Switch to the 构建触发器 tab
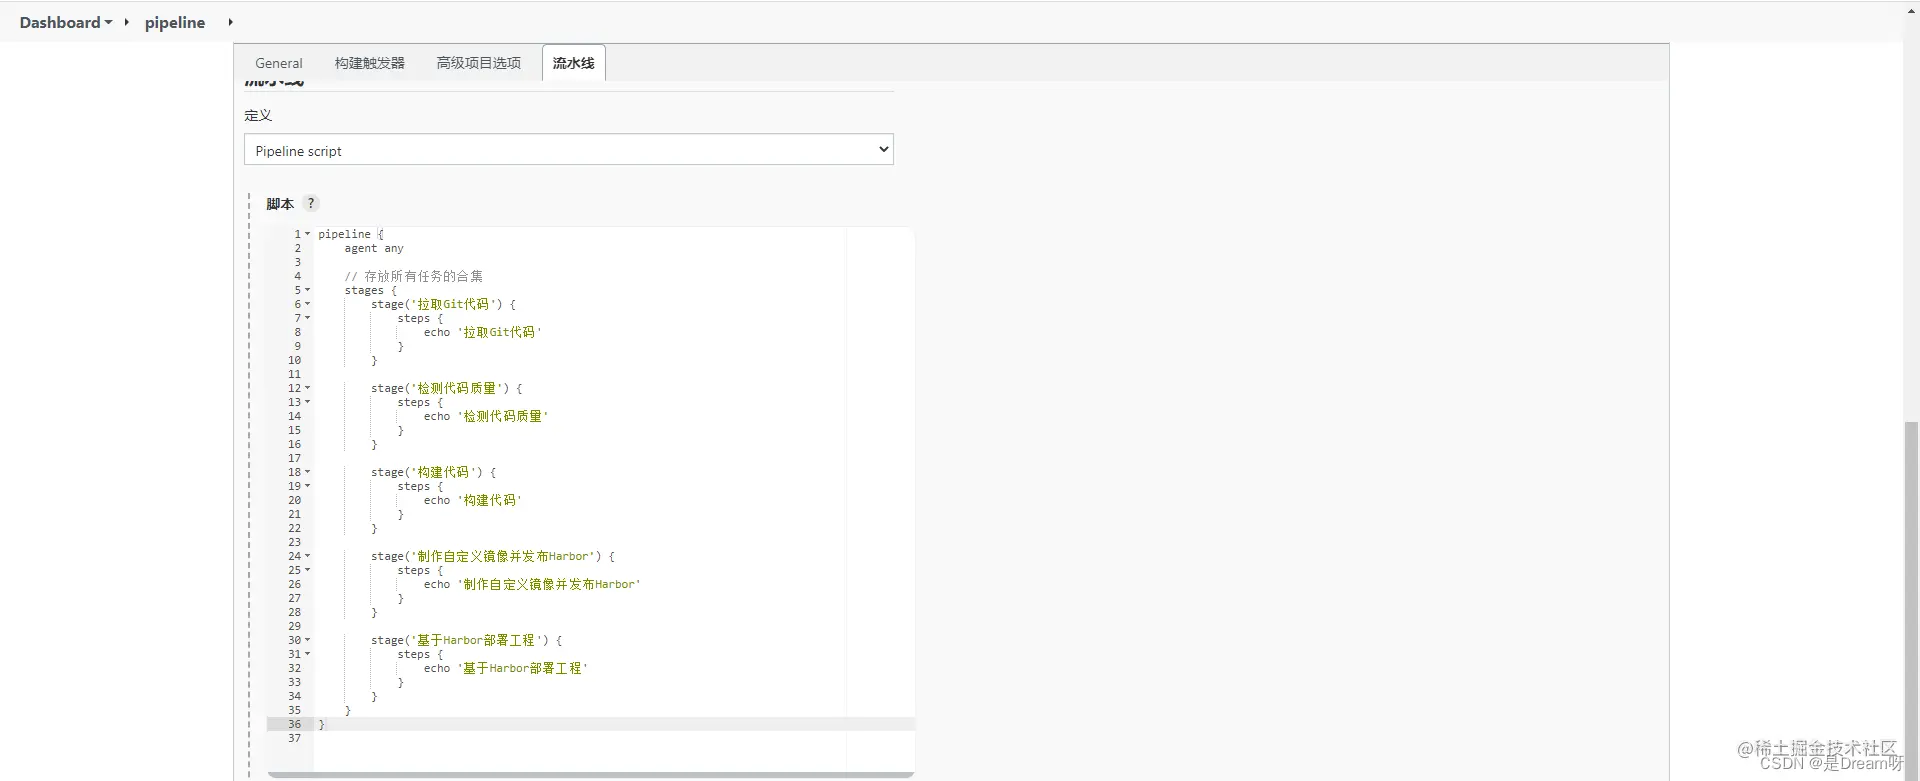Image resolution: width=1920 pixels, height=781 pixels. click(370, 63)
